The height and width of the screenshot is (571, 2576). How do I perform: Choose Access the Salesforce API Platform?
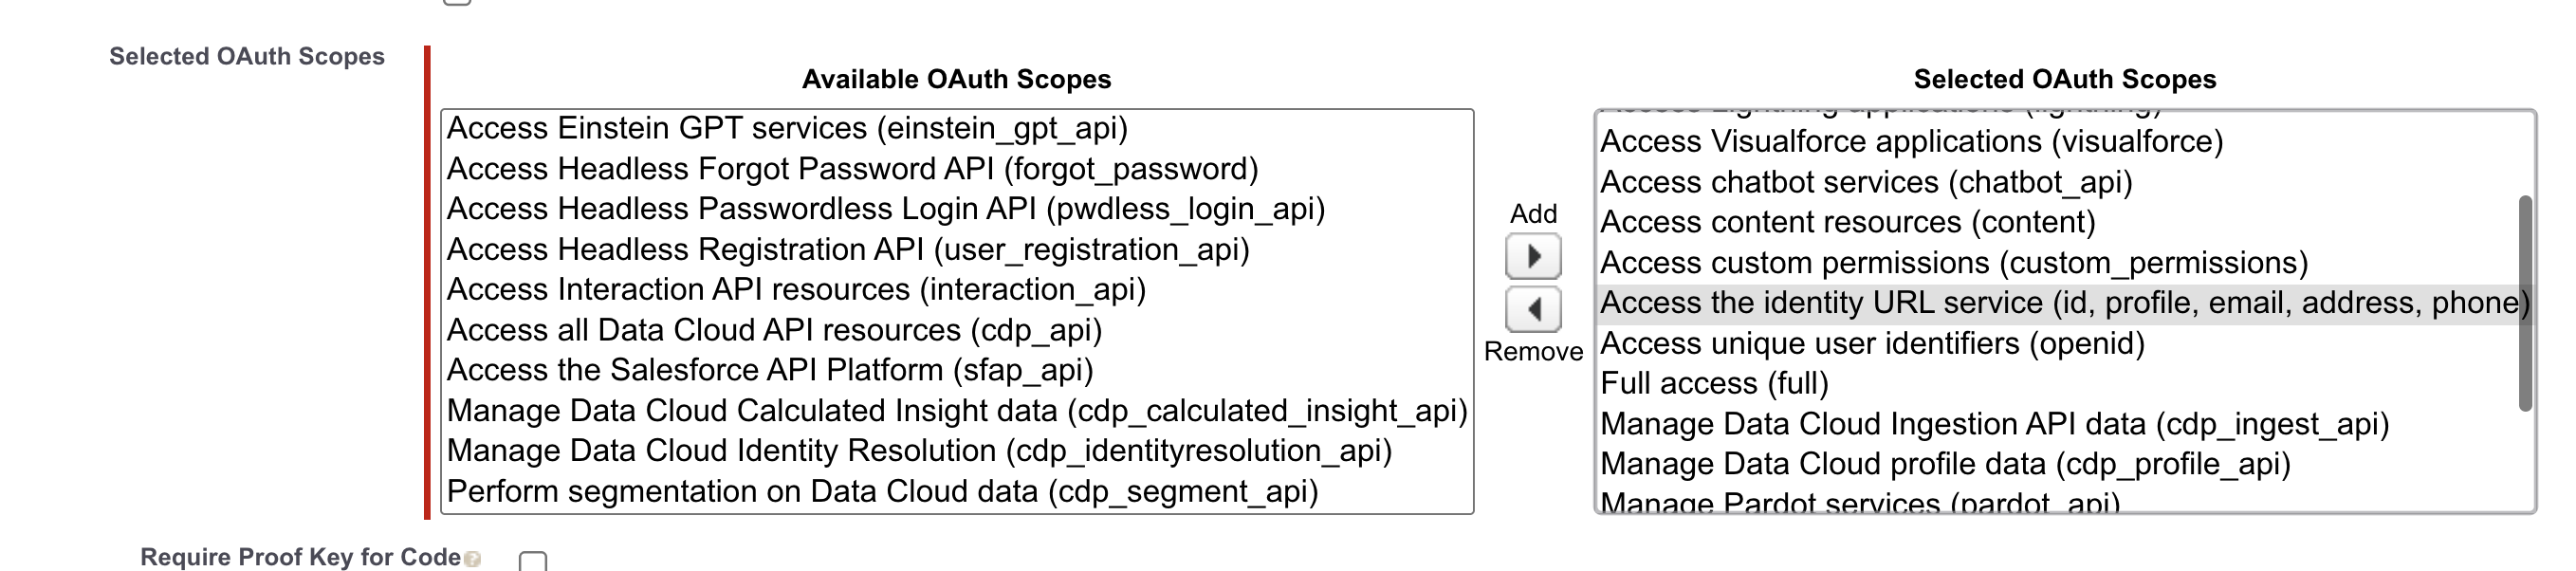point(769,370)
